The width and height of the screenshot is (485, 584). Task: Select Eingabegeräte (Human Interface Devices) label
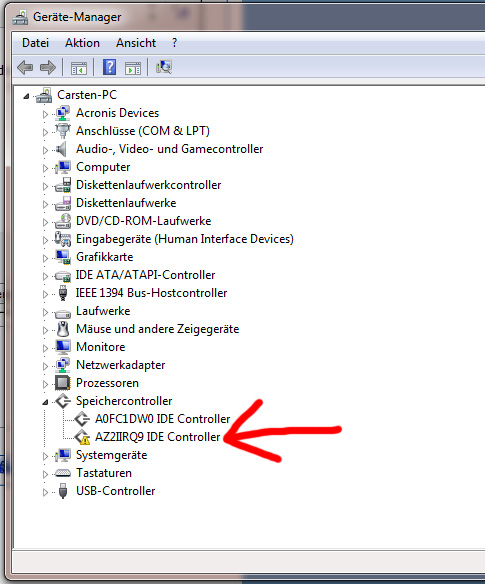(x=185, y=239)
